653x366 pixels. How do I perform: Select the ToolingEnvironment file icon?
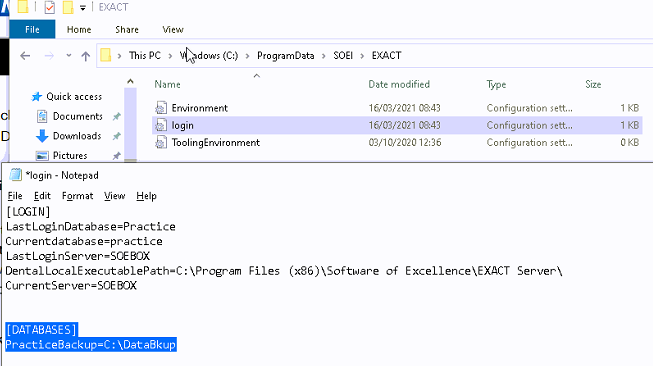coord(161,143)
